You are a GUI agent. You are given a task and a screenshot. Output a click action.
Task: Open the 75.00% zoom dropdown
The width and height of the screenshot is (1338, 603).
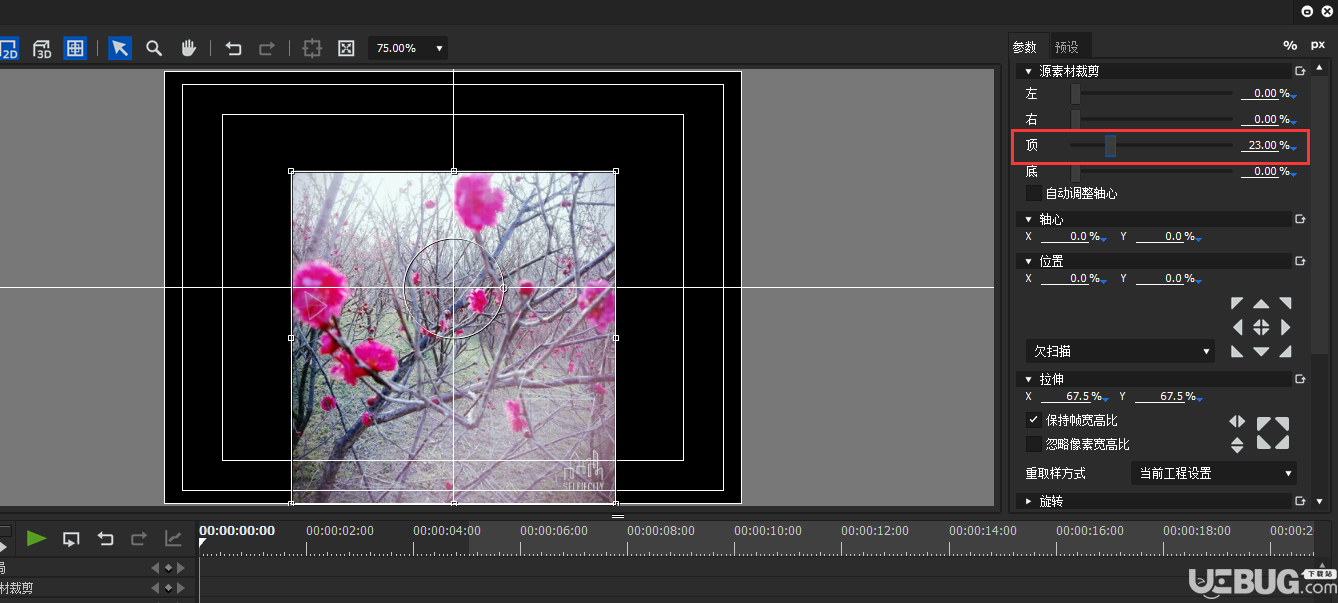point(408,48)
